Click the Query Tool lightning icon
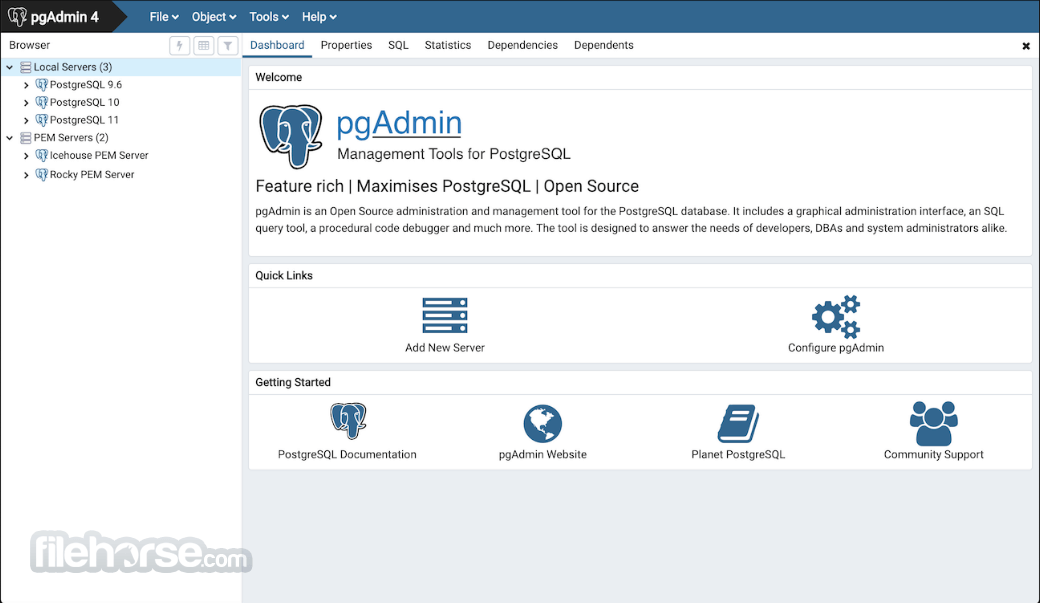 [180, 45]
